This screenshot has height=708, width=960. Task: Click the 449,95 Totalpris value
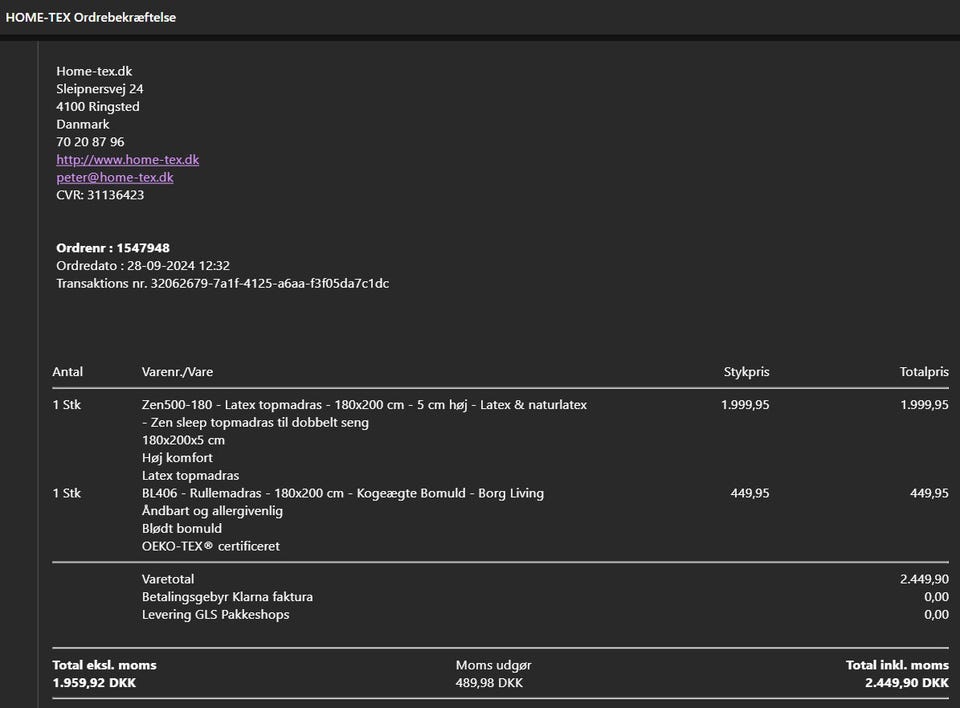[929, 493]
